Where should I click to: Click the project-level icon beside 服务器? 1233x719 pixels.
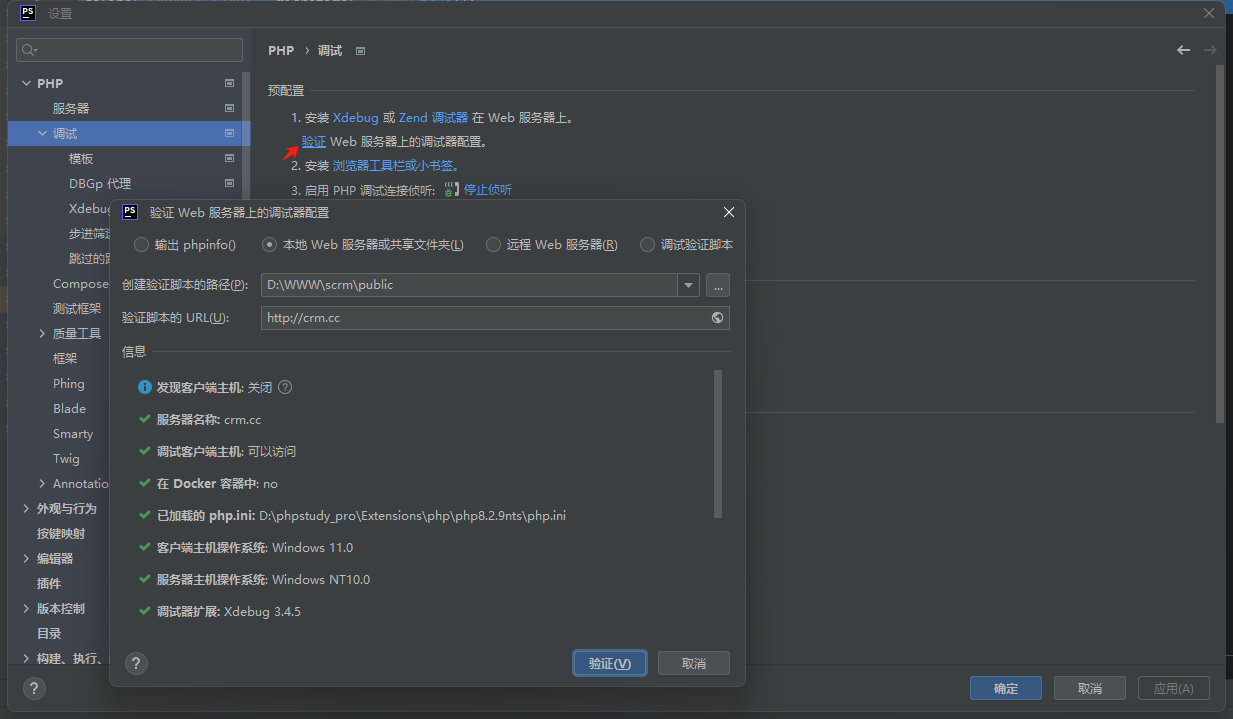click(229, 108)
